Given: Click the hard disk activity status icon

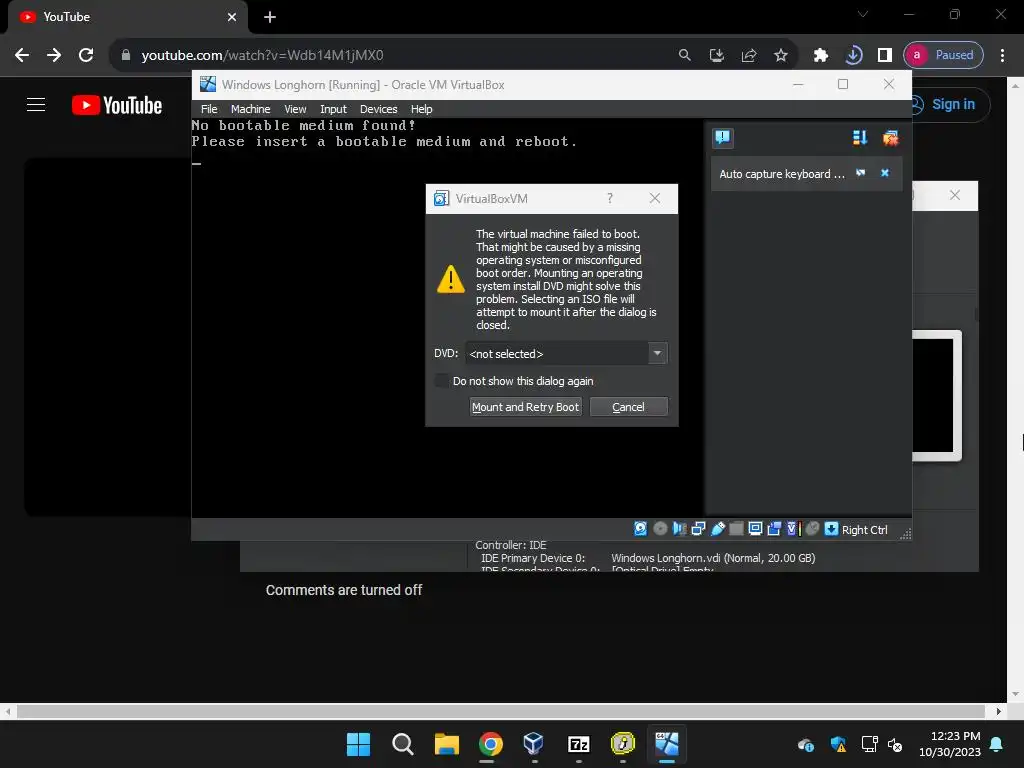Looking at the screenshot, I should click(x=641, y=529).
